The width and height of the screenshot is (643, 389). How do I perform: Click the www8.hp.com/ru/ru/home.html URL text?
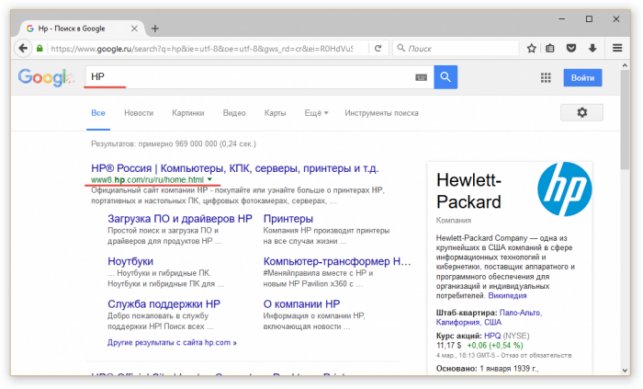[147, 180]
